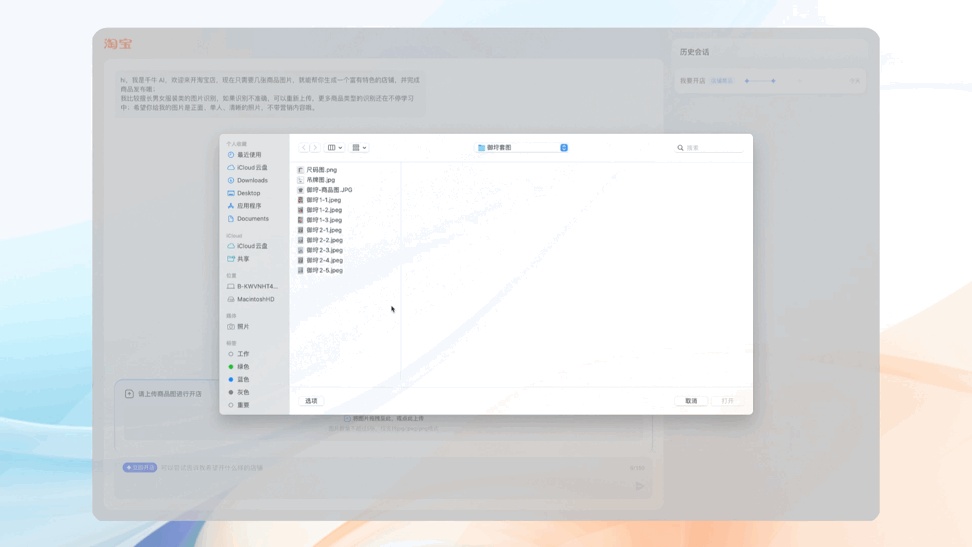Screen dimensions: 972x547
Task: Click 请上传商品图进行开店 upload icon
Action: pyautogui.click(x=129, y=394)
